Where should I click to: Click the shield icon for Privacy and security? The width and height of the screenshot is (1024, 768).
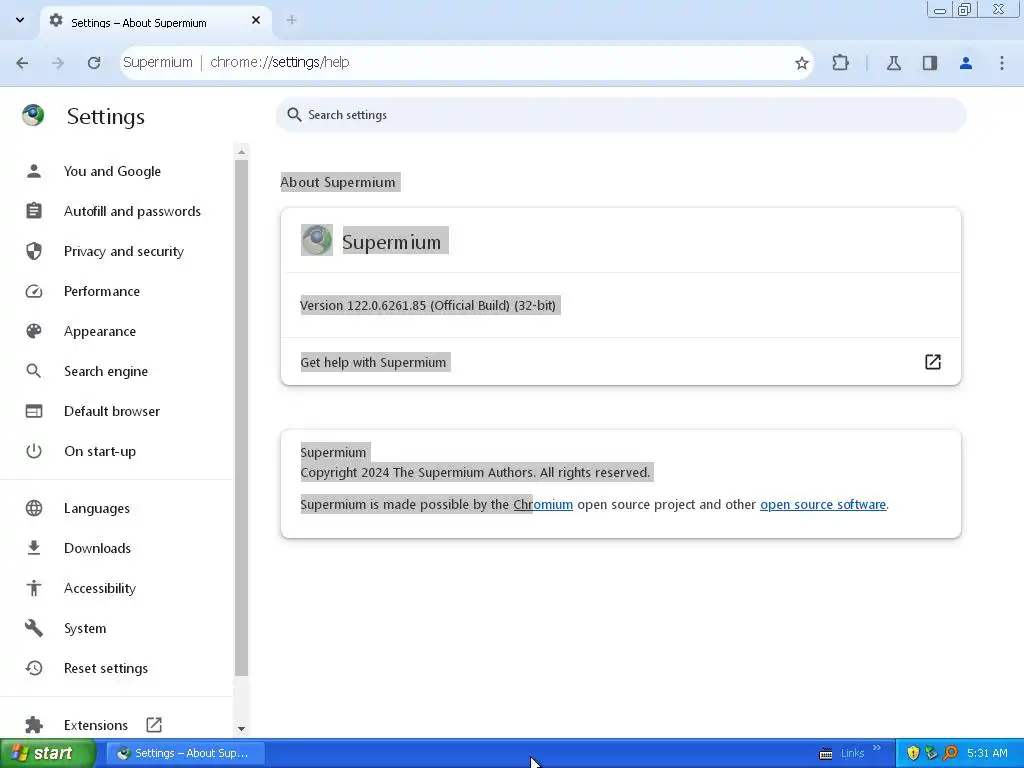pos(34,251)
